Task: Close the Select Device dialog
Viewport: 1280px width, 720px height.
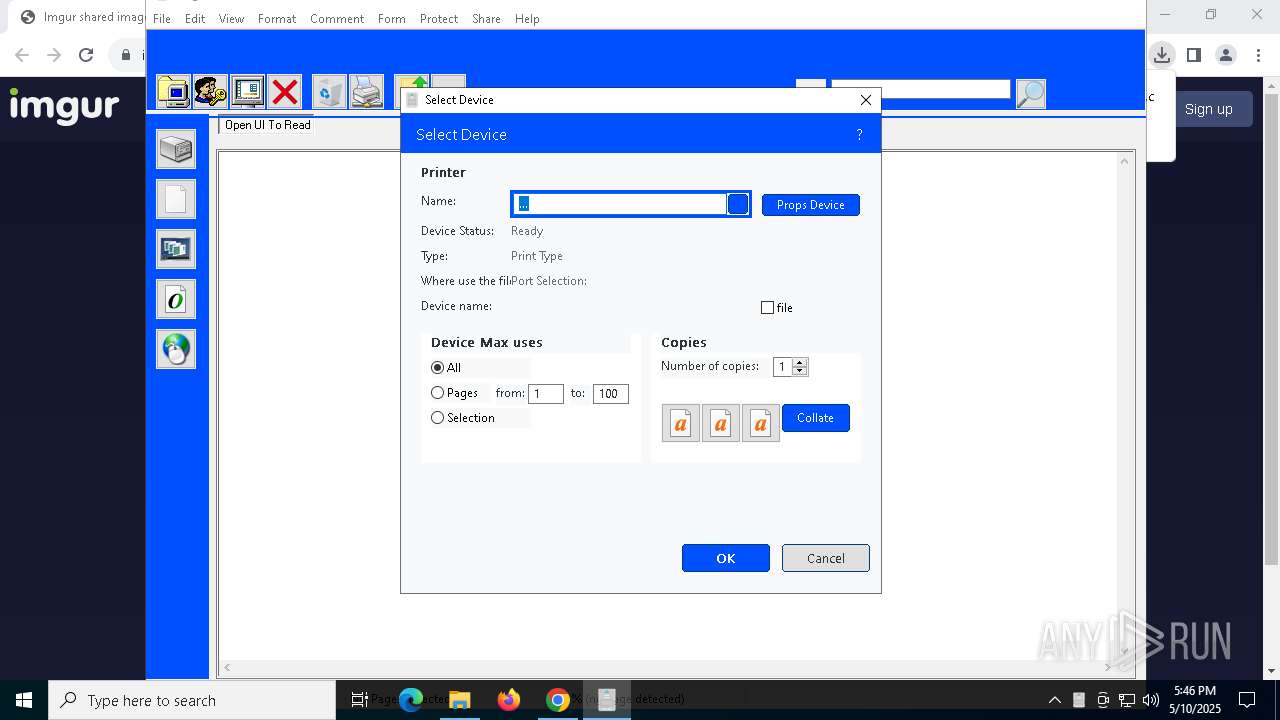Action: tap(866, 100)
